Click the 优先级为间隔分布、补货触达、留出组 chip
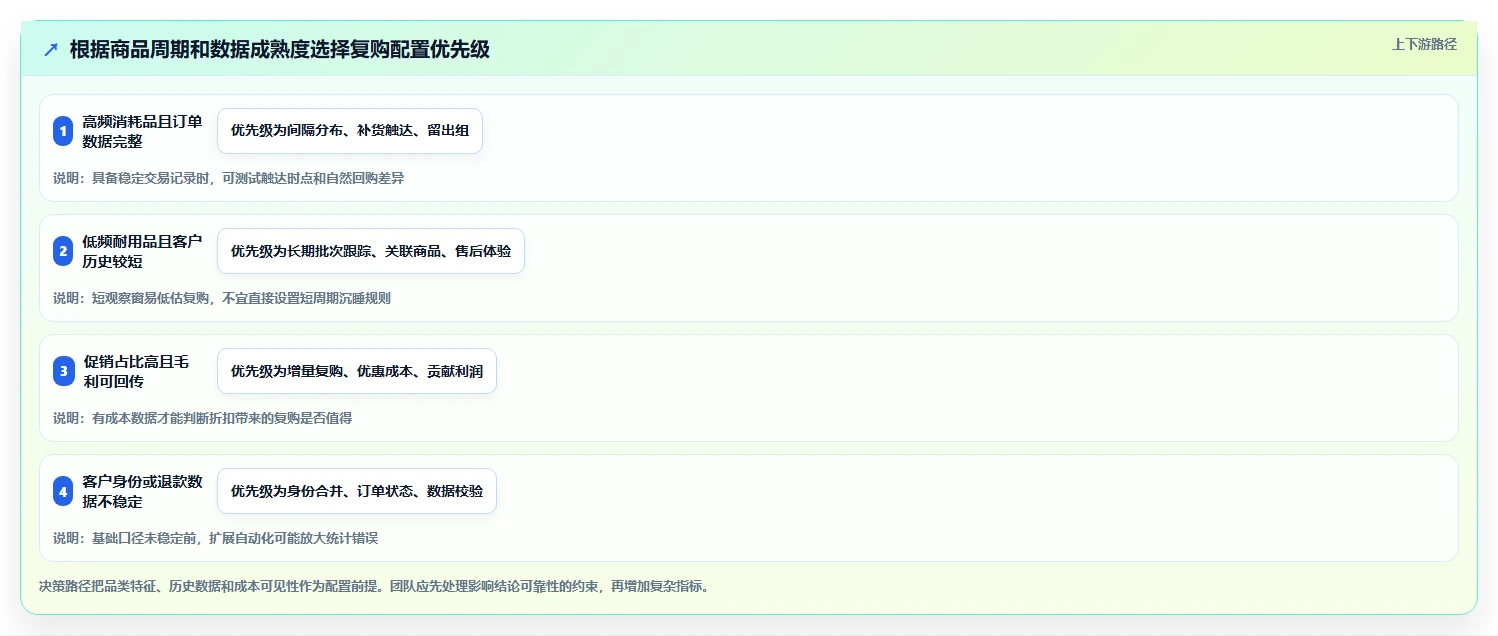Image resolution: width=1498 pixels, height=636 pixels. point(350,131)
